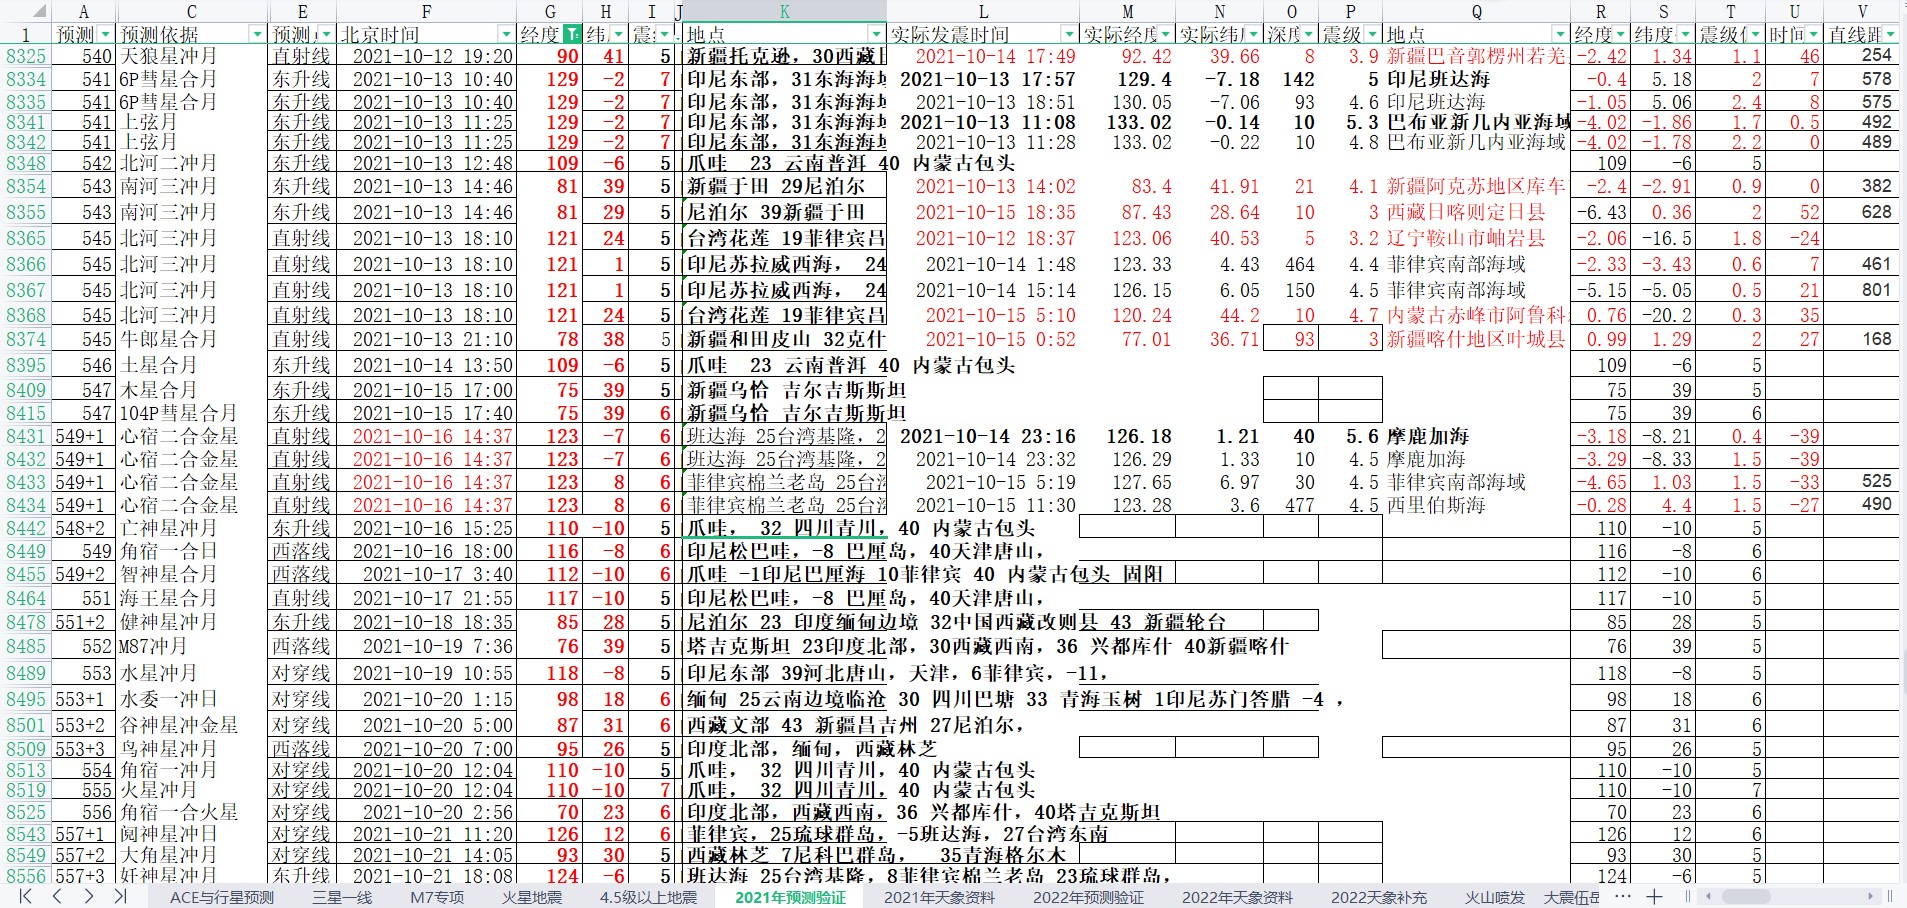Open the filter dropdown for 预测依据 column
1907x908 pixels.
tap(257, 35)
